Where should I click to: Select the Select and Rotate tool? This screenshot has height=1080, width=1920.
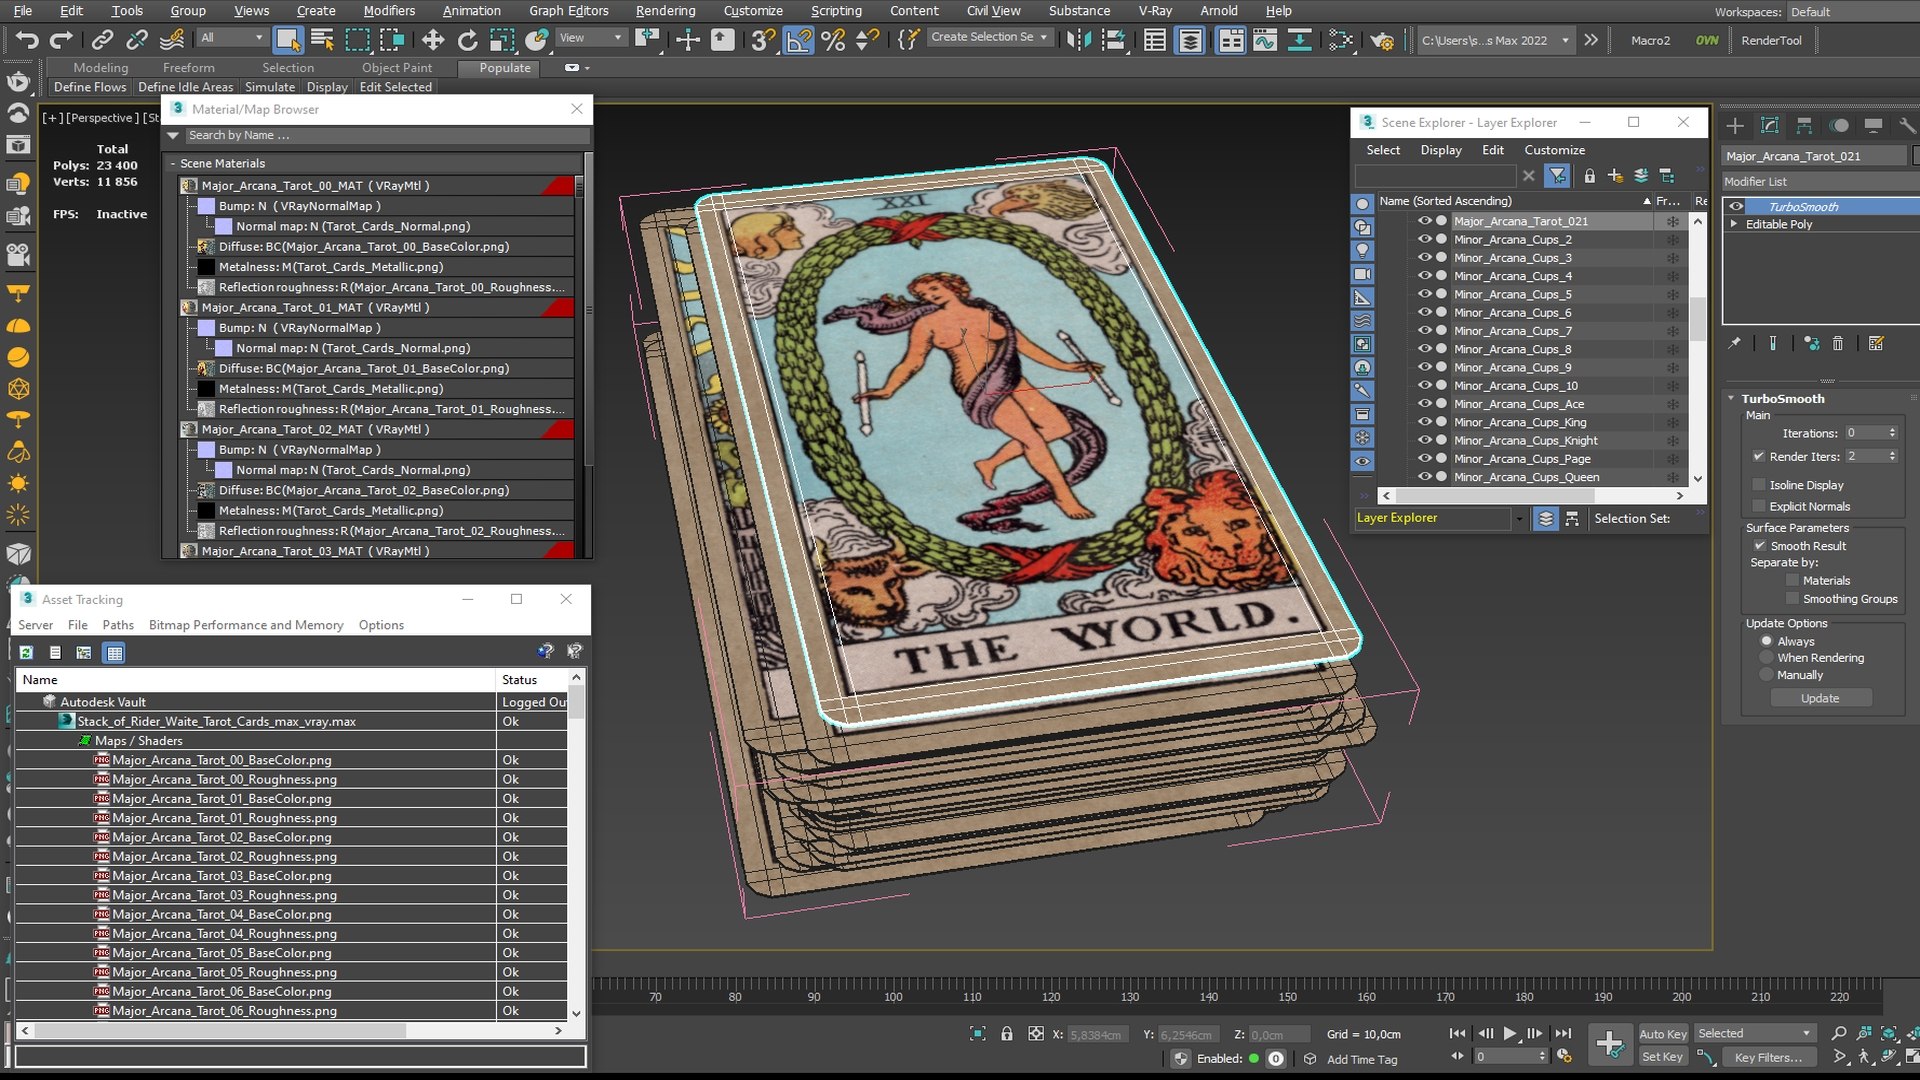click(x=467, y=40)
